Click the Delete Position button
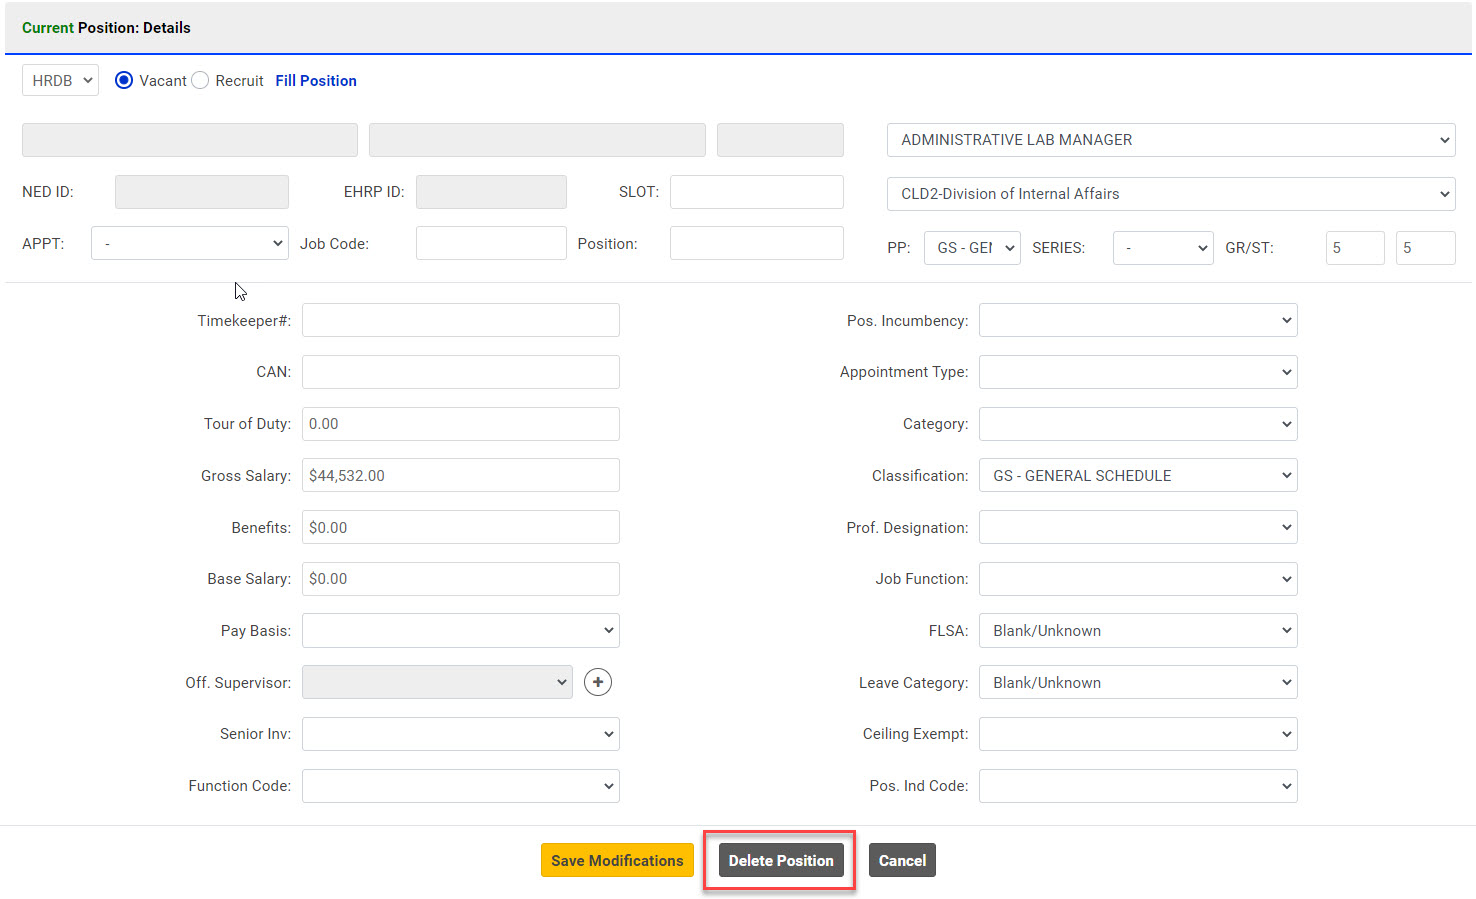1476x899 pixels. 781,860
